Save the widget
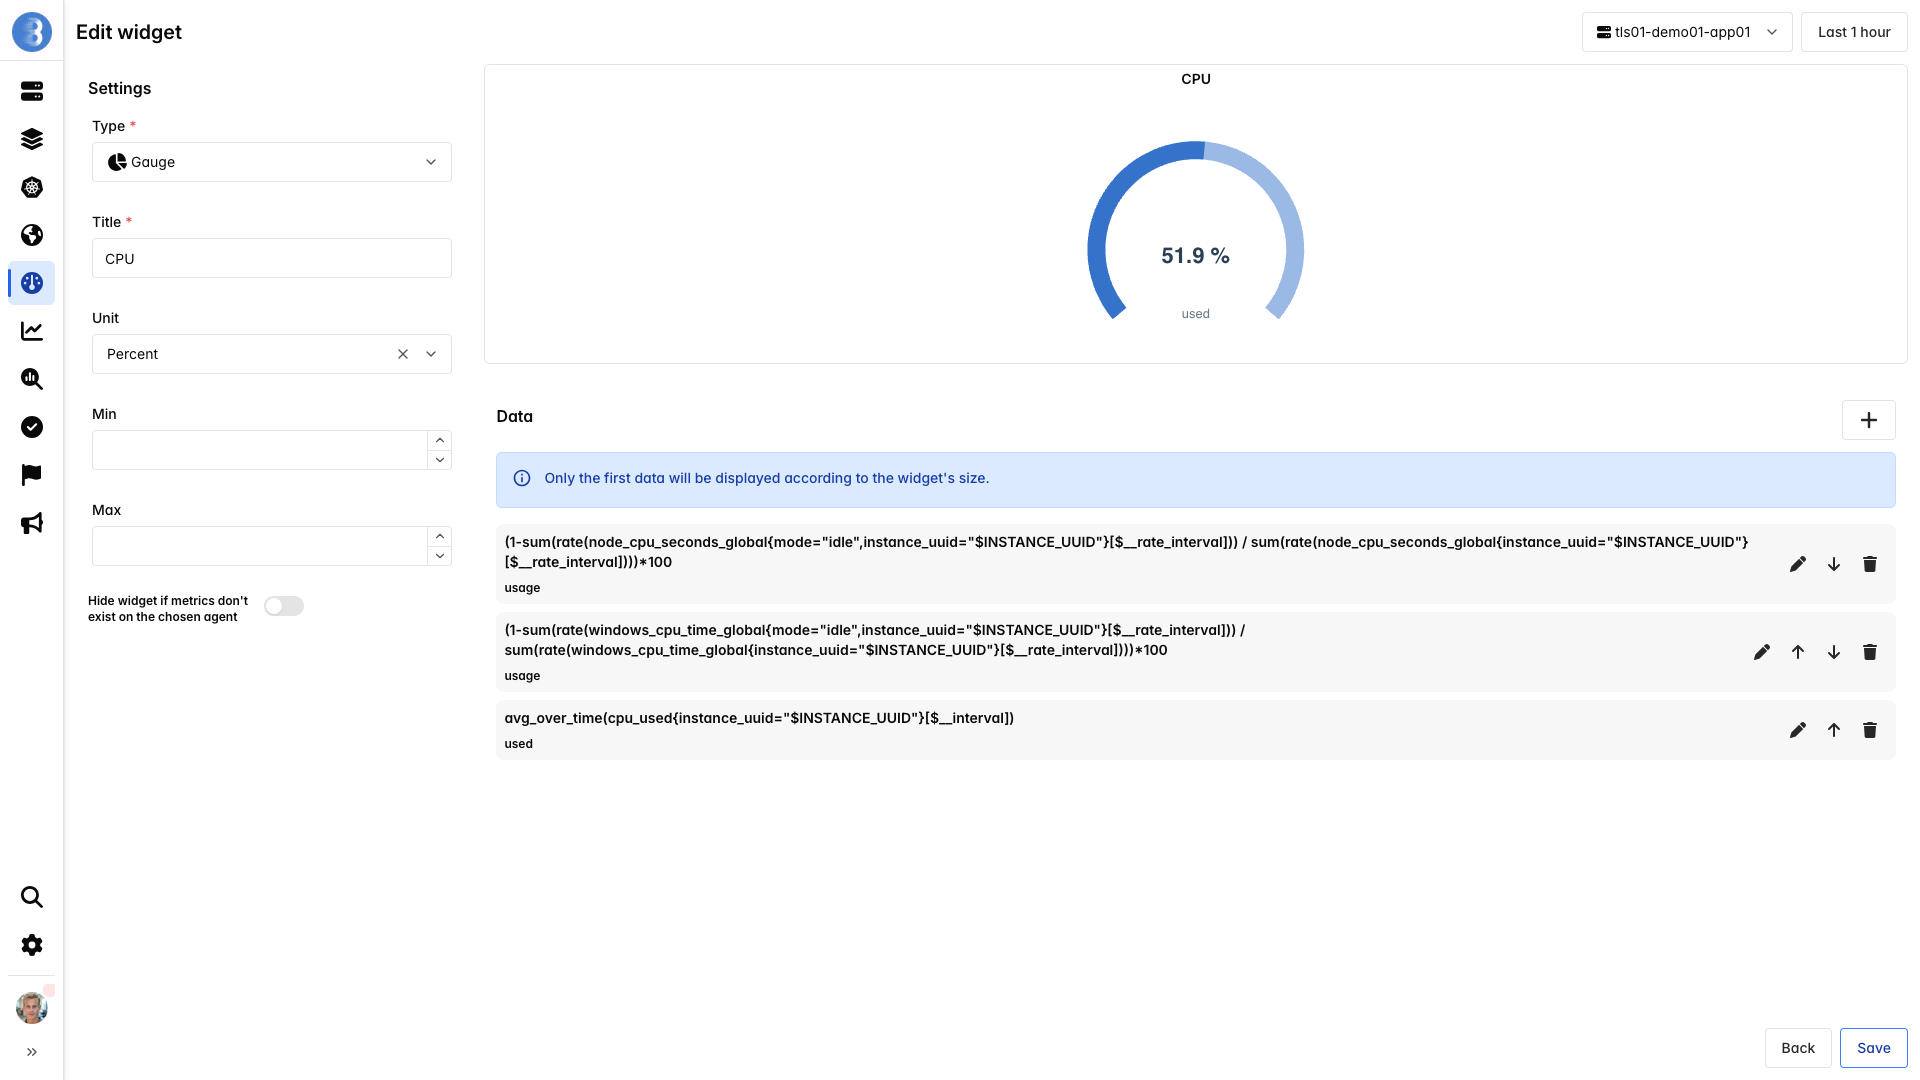The width and height of the screenshot is (1920, 1080). point(1874,1048)
